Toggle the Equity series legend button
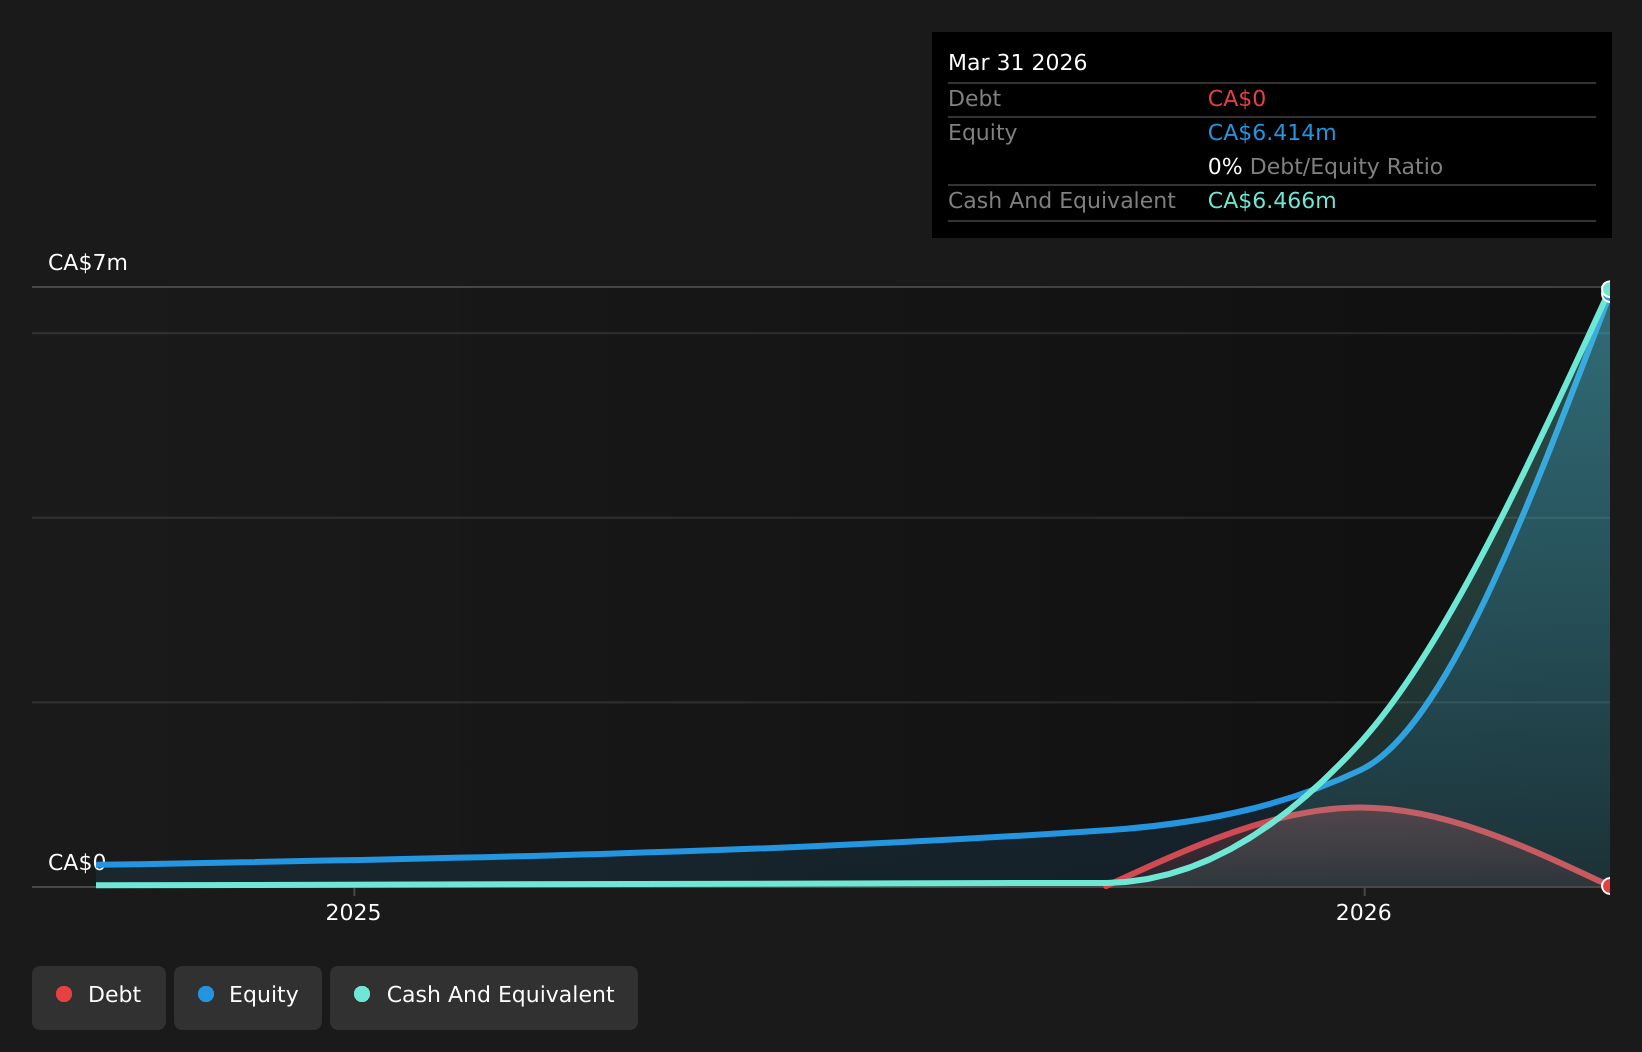Image resolution: width=1642 pixels, height=1052 pixels. (248, 997)
